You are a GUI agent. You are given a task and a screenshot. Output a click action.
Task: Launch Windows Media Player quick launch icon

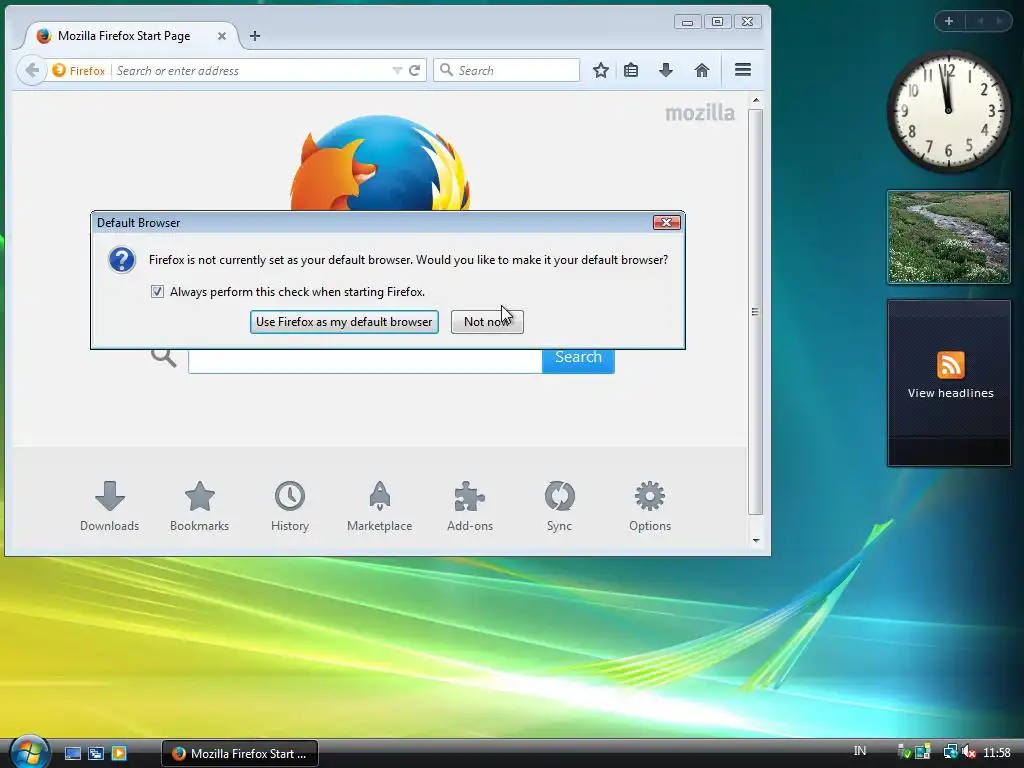[x=119, y=753]
